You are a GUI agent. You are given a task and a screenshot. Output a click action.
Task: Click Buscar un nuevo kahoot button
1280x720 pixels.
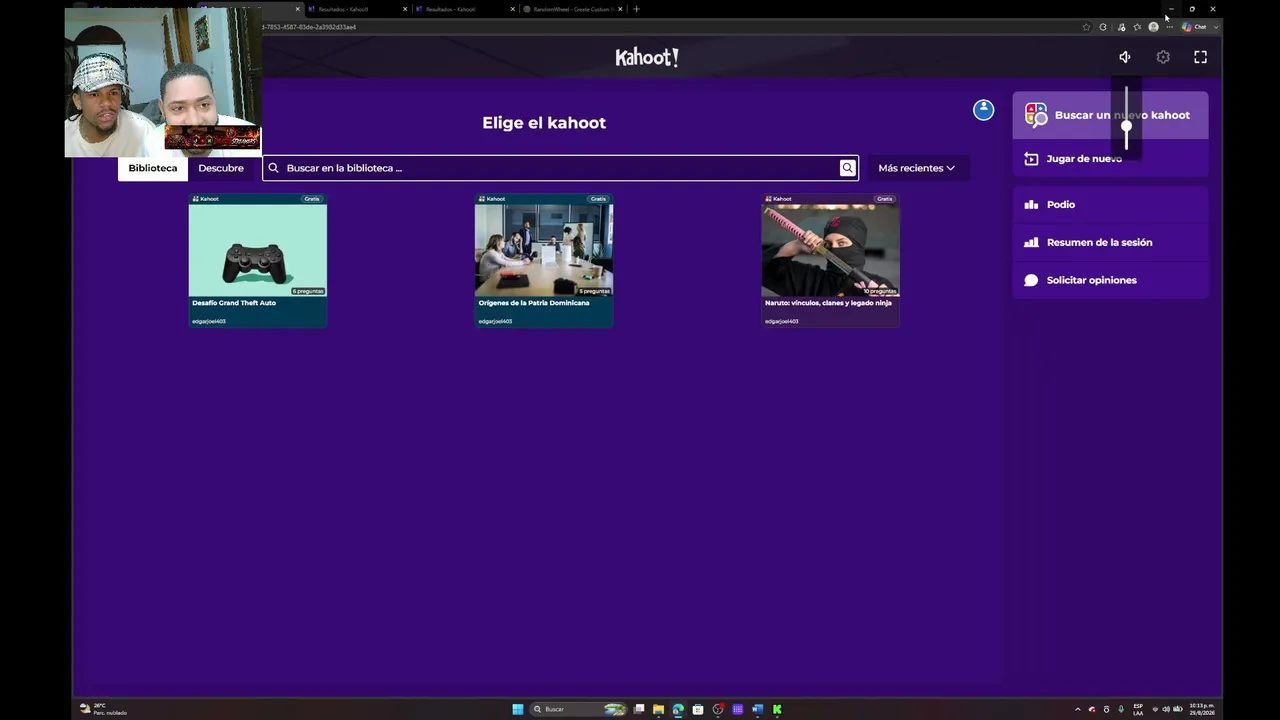click(1110, 115)
